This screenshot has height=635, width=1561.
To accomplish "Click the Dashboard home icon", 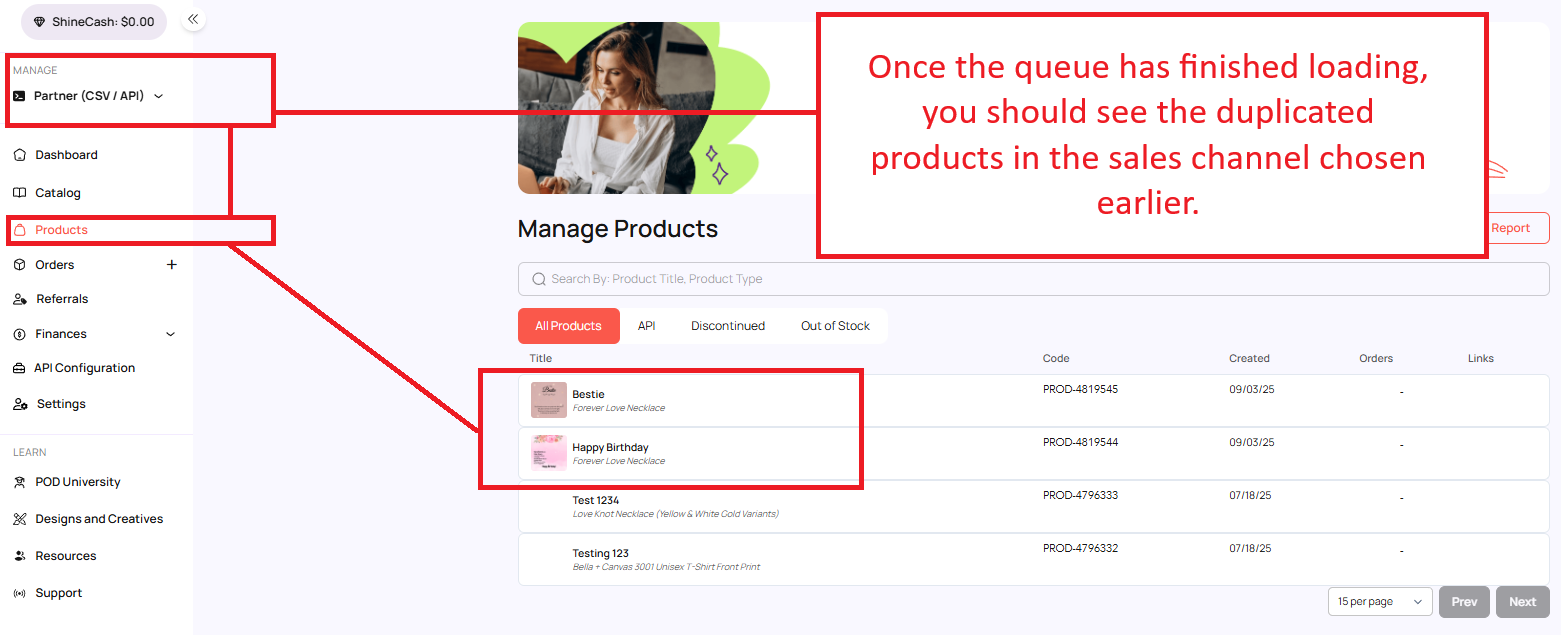I will click(x=20, y=155).
